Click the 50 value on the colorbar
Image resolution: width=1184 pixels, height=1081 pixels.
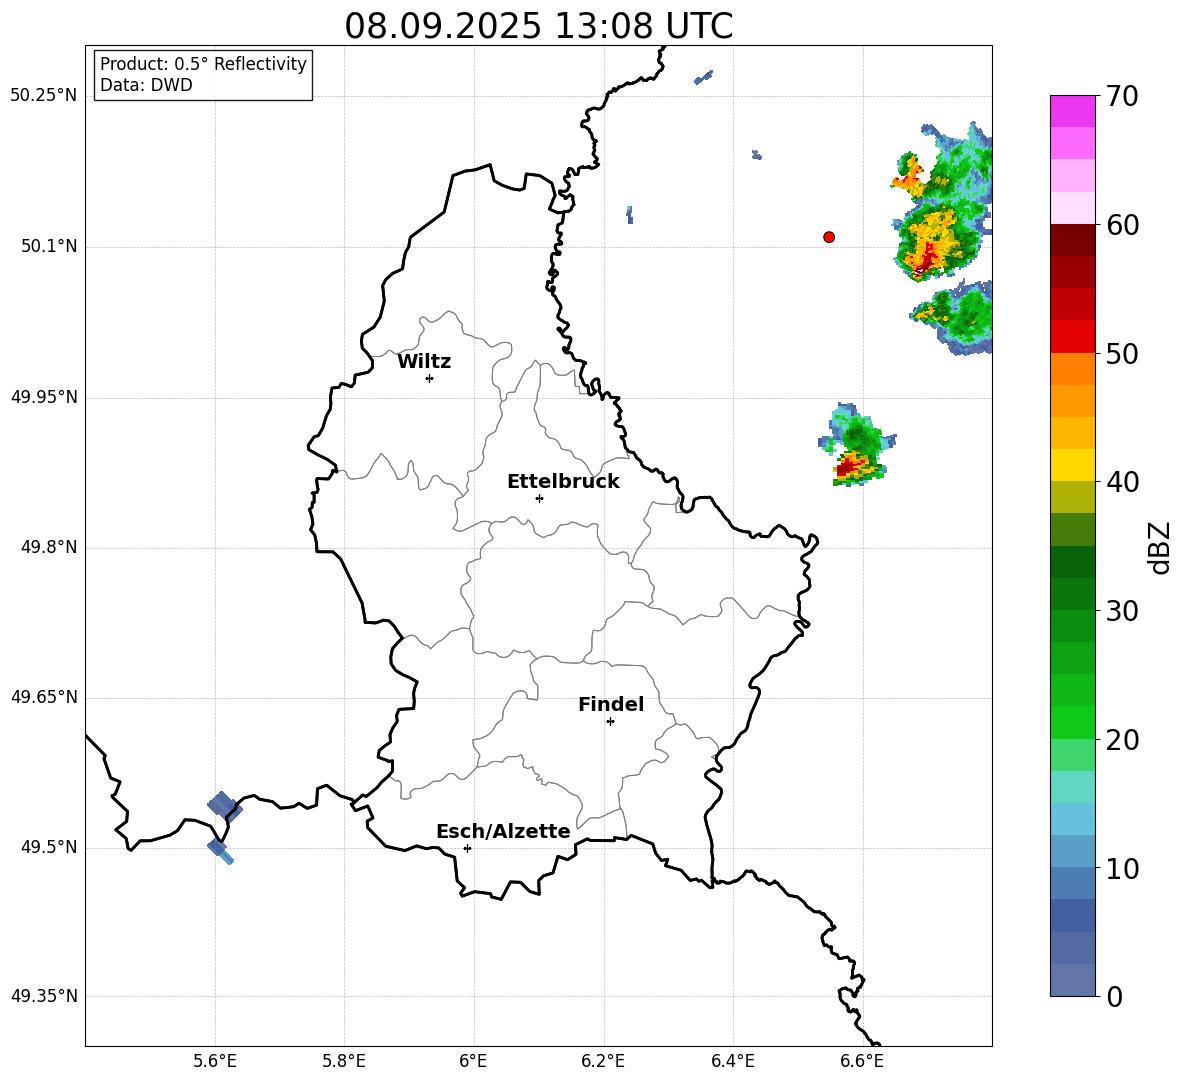click(1121, 353)
